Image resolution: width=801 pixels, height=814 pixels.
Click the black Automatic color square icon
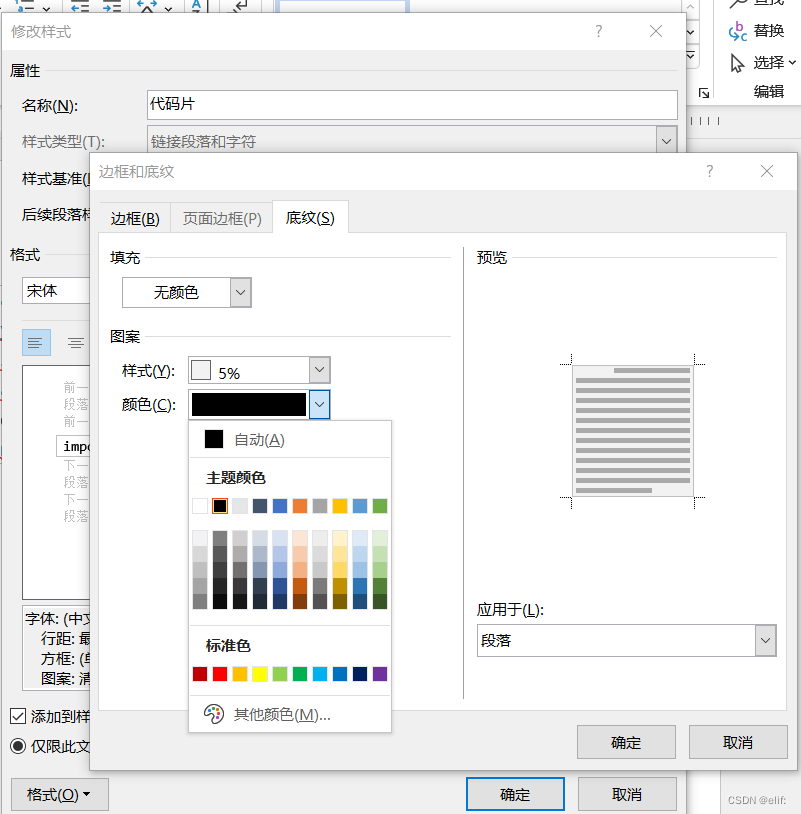[214, 439]
